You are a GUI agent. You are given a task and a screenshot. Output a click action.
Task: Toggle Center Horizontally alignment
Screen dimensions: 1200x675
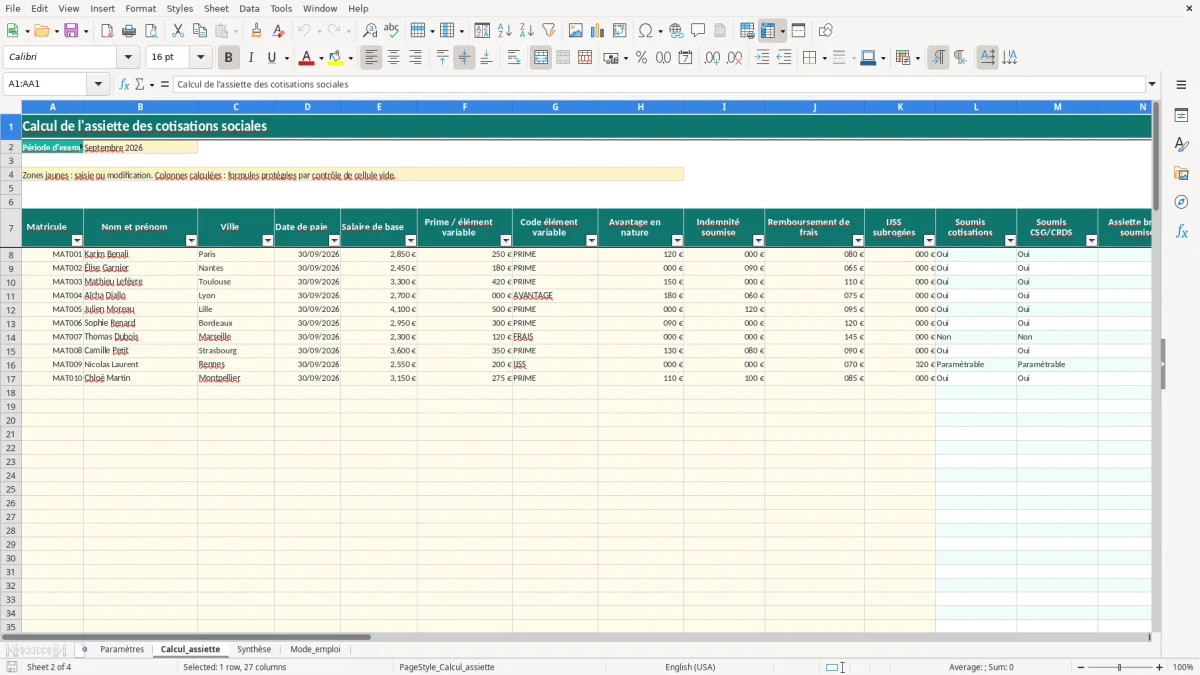click(x=394, y=58)
